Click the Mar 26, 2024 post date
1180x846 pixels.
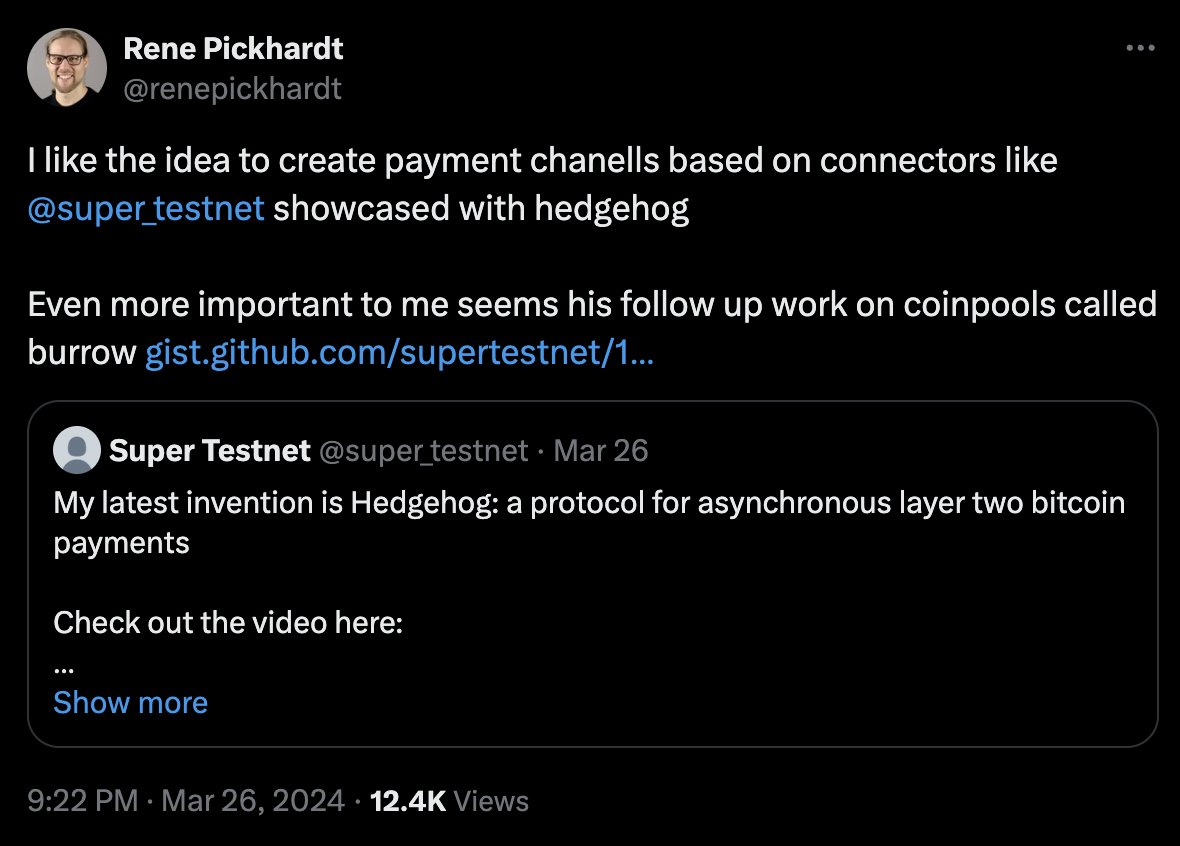252,800
